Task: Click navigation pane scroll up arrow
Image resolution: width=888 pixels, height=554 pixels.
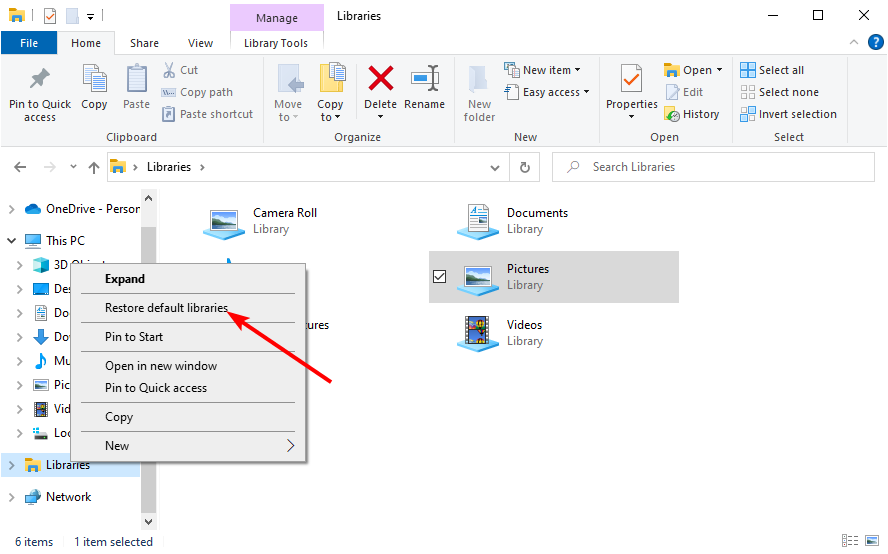Action: pyautogui.click(x=148, y=198)
